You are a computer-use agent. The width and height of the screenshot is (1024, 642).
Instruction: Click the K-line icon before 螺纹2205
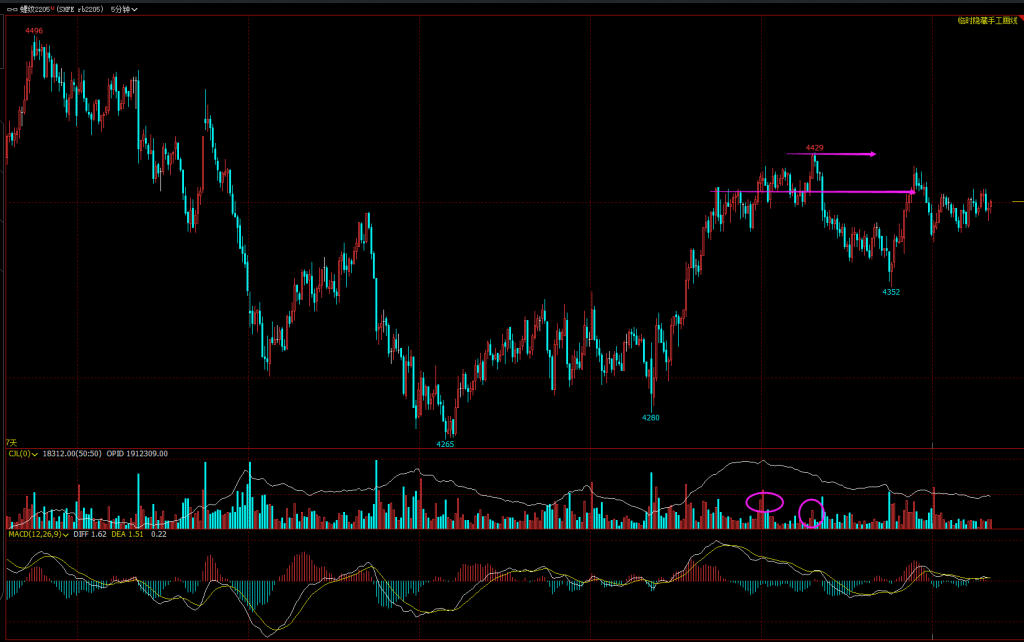12,8
